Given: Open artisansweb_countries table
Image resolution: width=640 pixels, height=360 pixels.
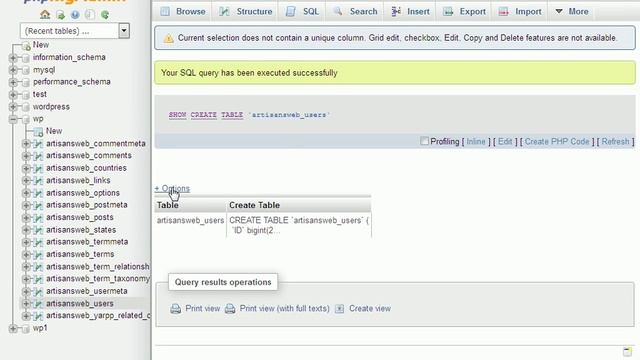Looking at the screenshot, I should [86, 168].
